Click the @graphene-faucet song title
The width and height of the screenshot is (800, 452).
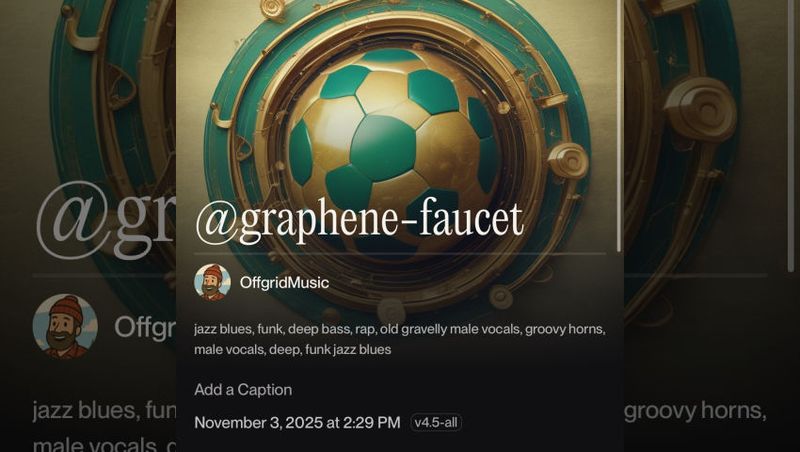(360, 221)
